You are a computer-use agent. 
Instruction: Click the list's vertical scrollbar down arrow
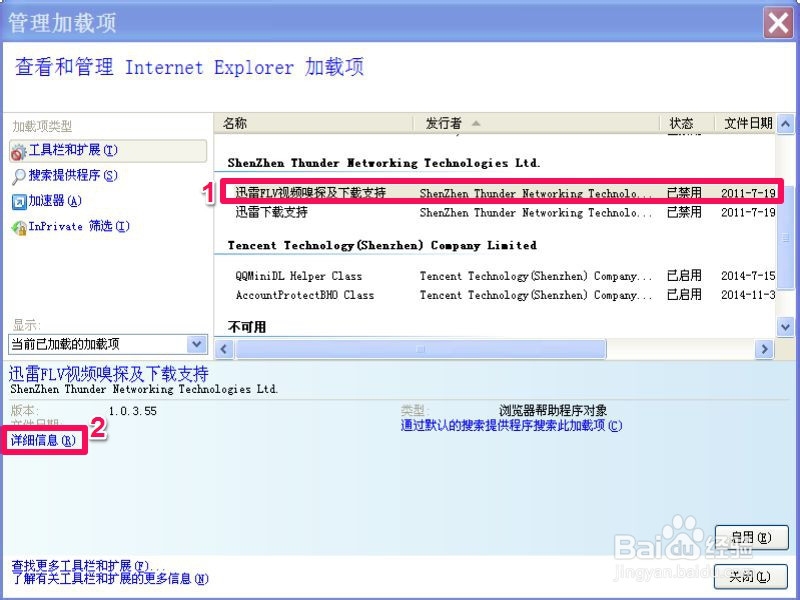coord(786,327)
